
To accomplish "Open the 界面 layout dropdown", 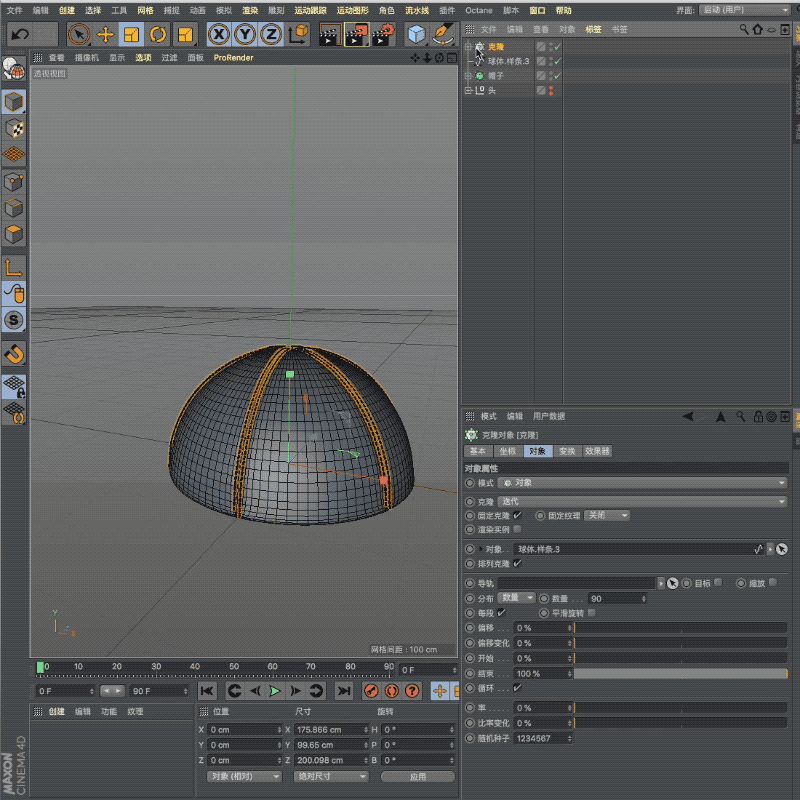I will coord(744,10).
